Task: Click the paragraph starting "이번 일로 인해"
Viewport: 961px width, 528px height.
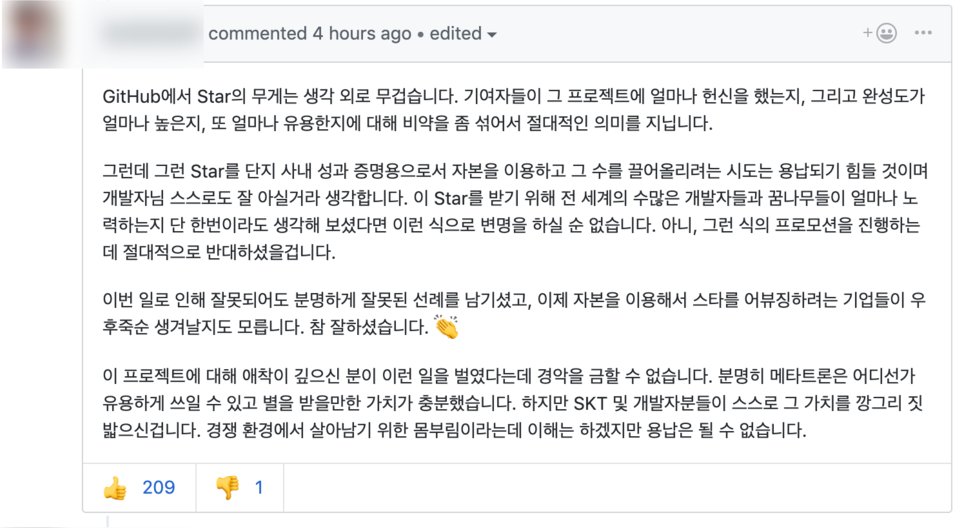Action: [x=514, y=313]
